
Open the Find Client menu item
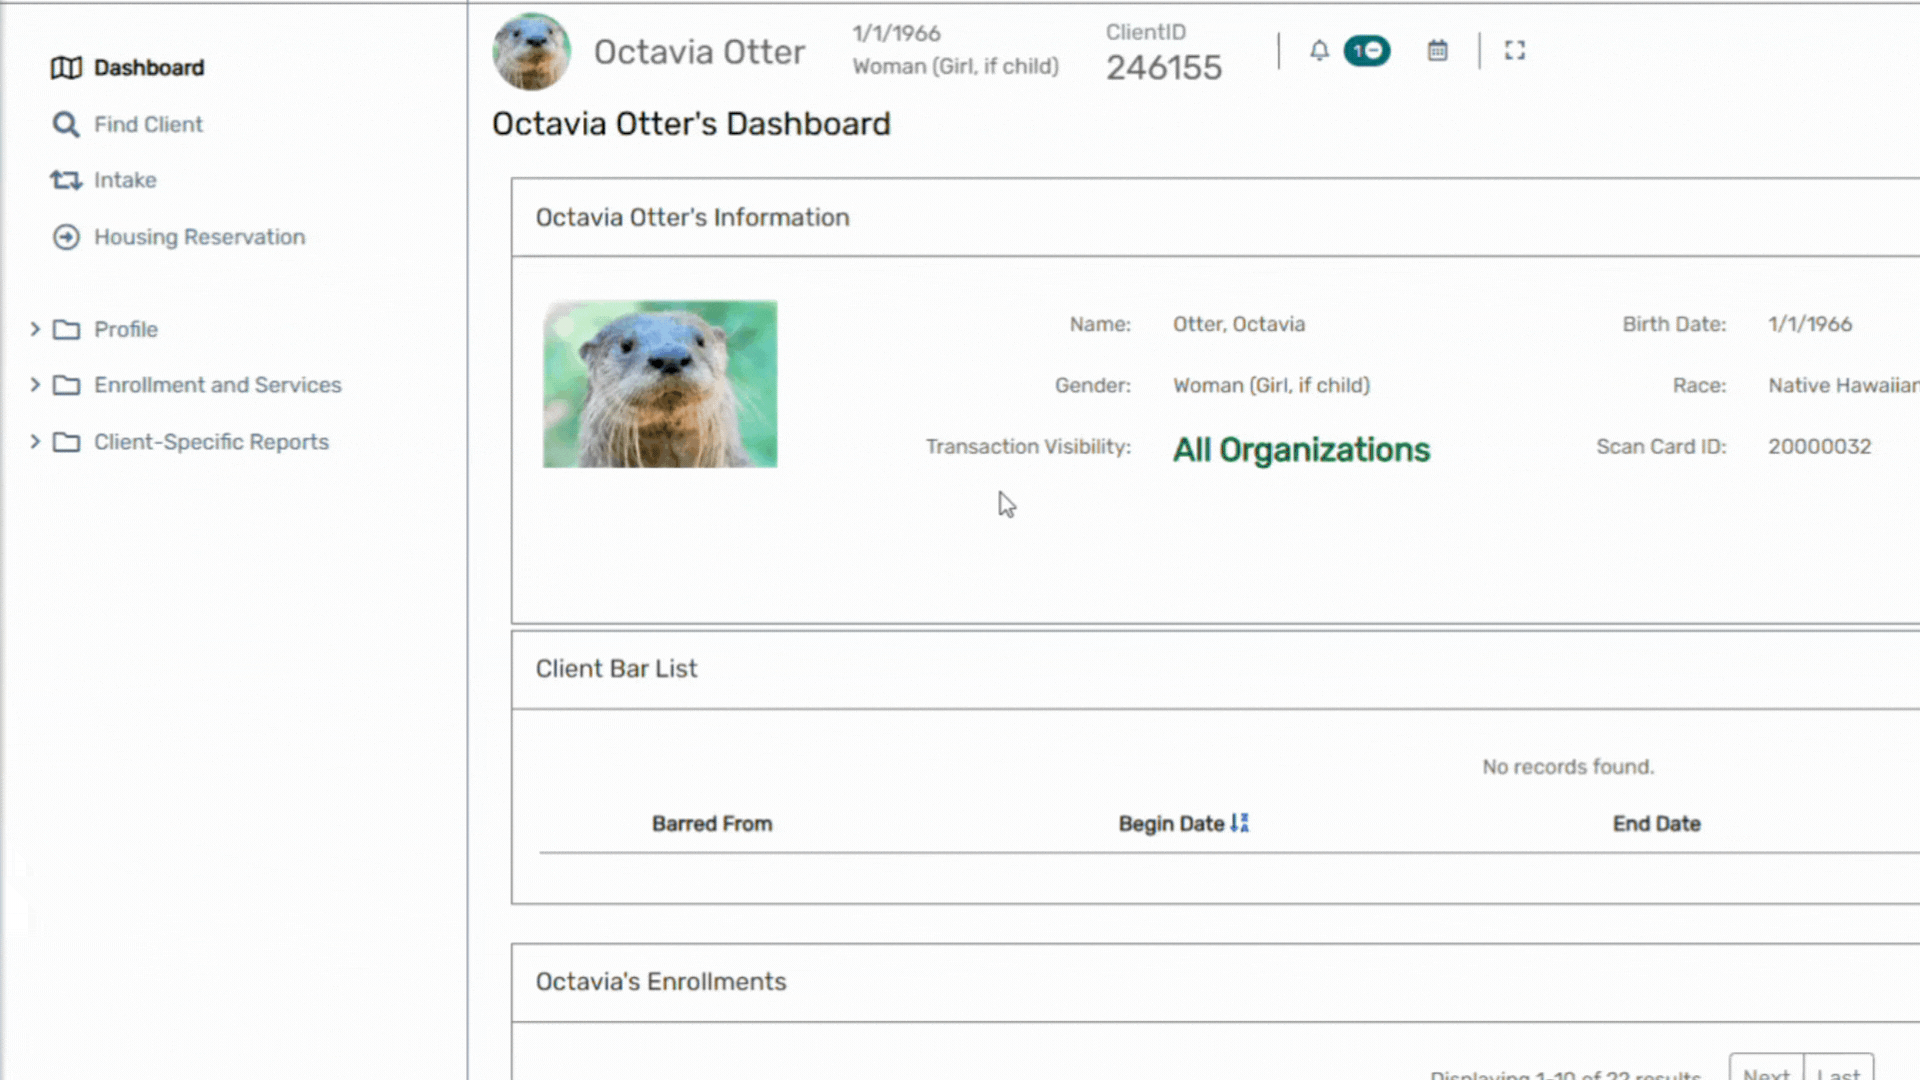click(148, 125)
